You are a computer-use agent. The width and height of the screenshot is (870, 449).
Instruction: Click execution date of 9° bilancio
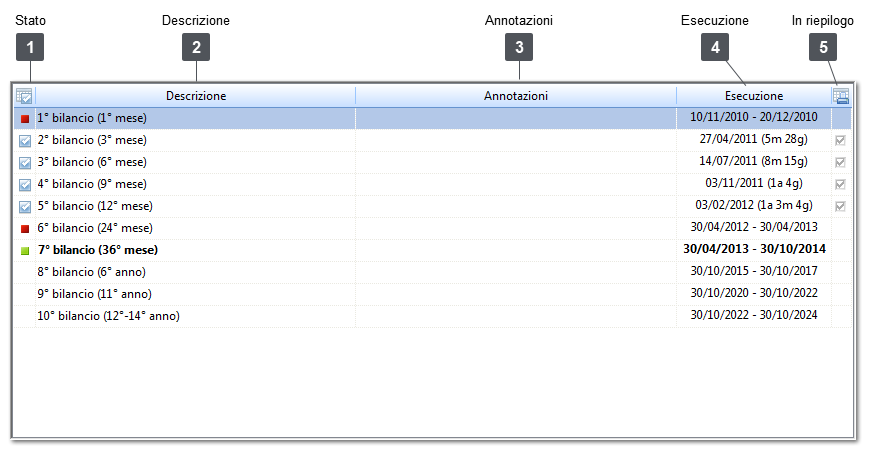(754, 294)
